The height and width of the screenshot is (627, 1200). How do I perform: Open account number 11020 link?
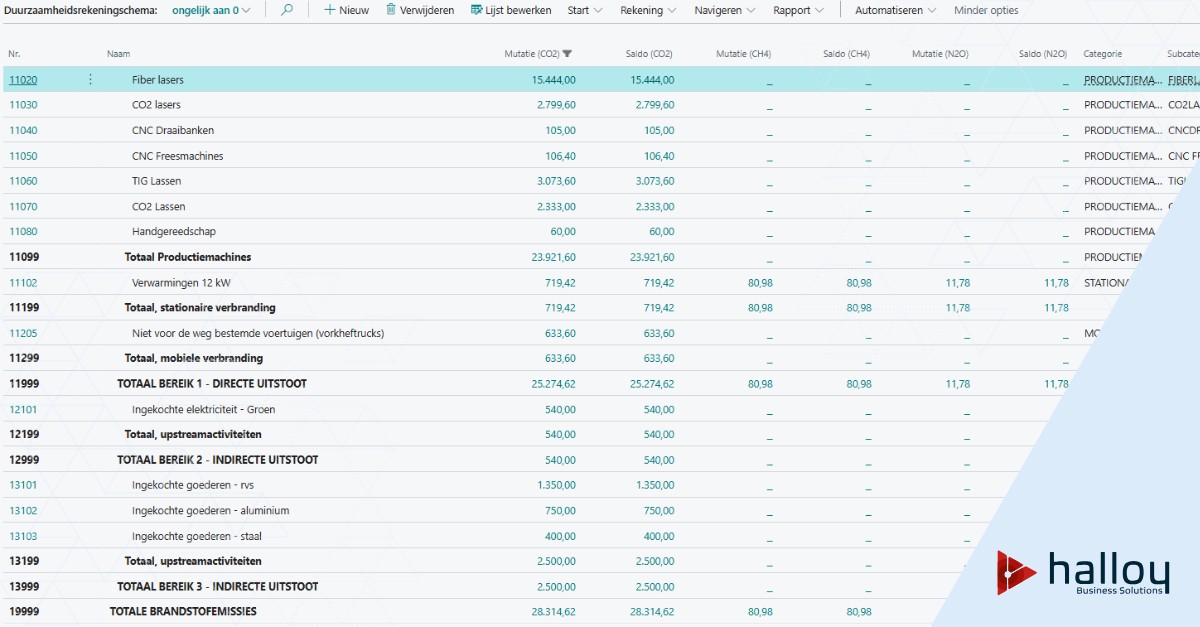point(23,80)
